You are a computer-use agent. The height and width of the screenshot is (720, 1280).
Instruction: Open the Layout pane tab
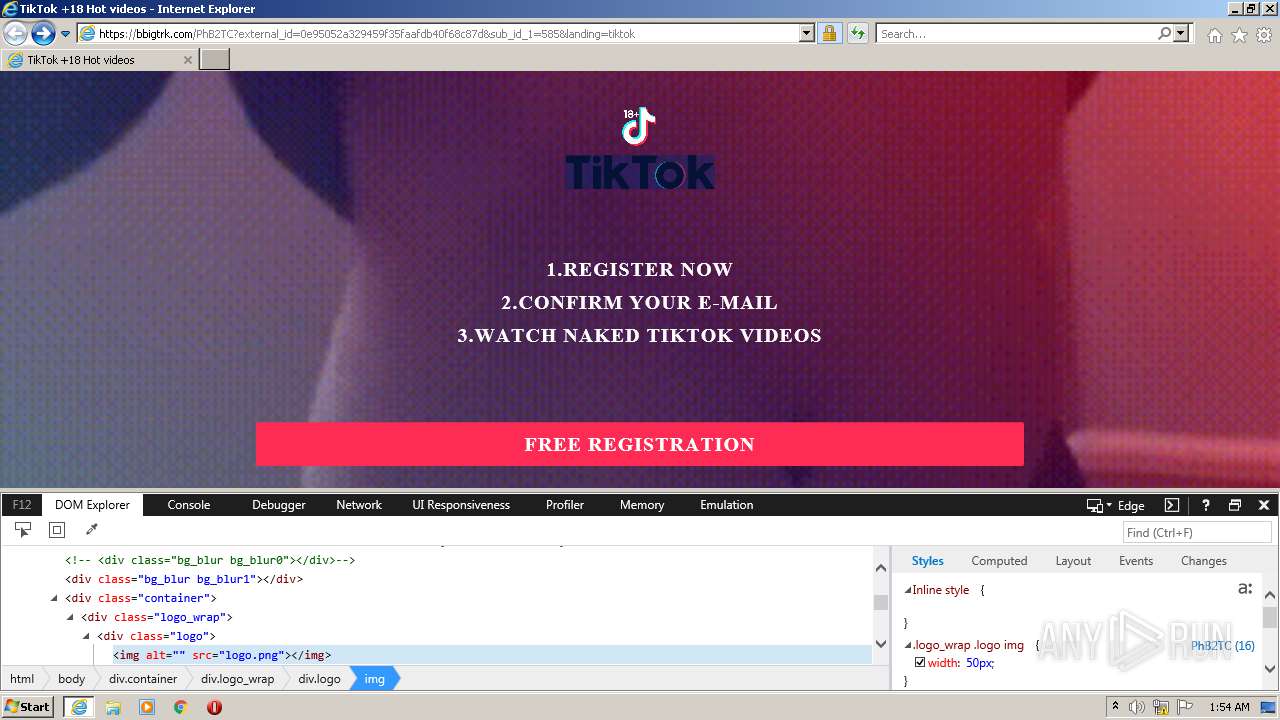point(1073,561)
